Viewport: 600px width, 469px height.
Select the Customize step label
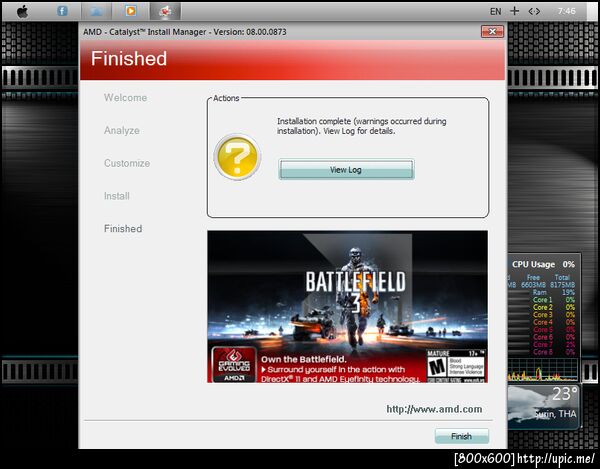point(127,163)
